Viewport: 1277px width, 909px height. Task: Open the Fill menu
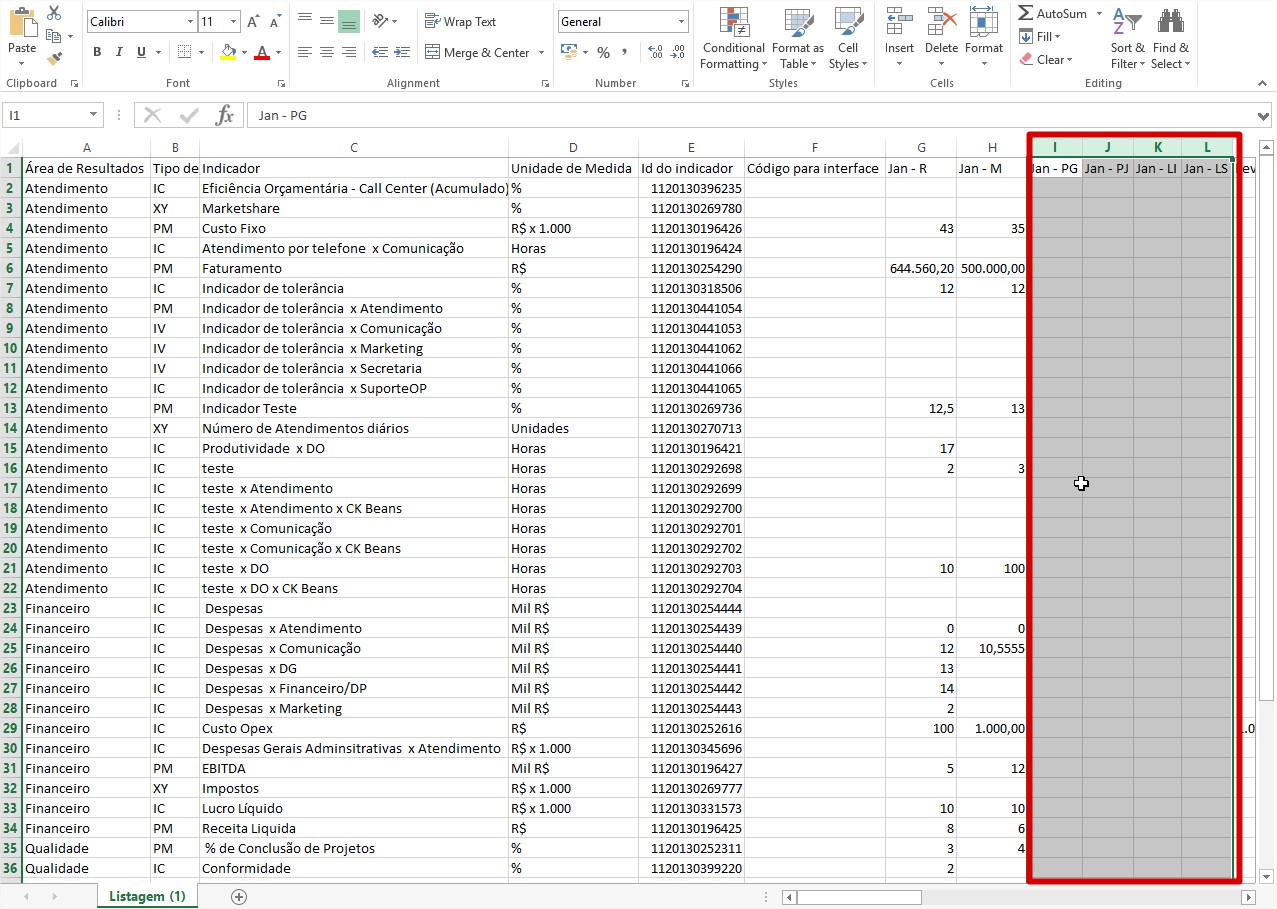click(x=1040, y=37)
